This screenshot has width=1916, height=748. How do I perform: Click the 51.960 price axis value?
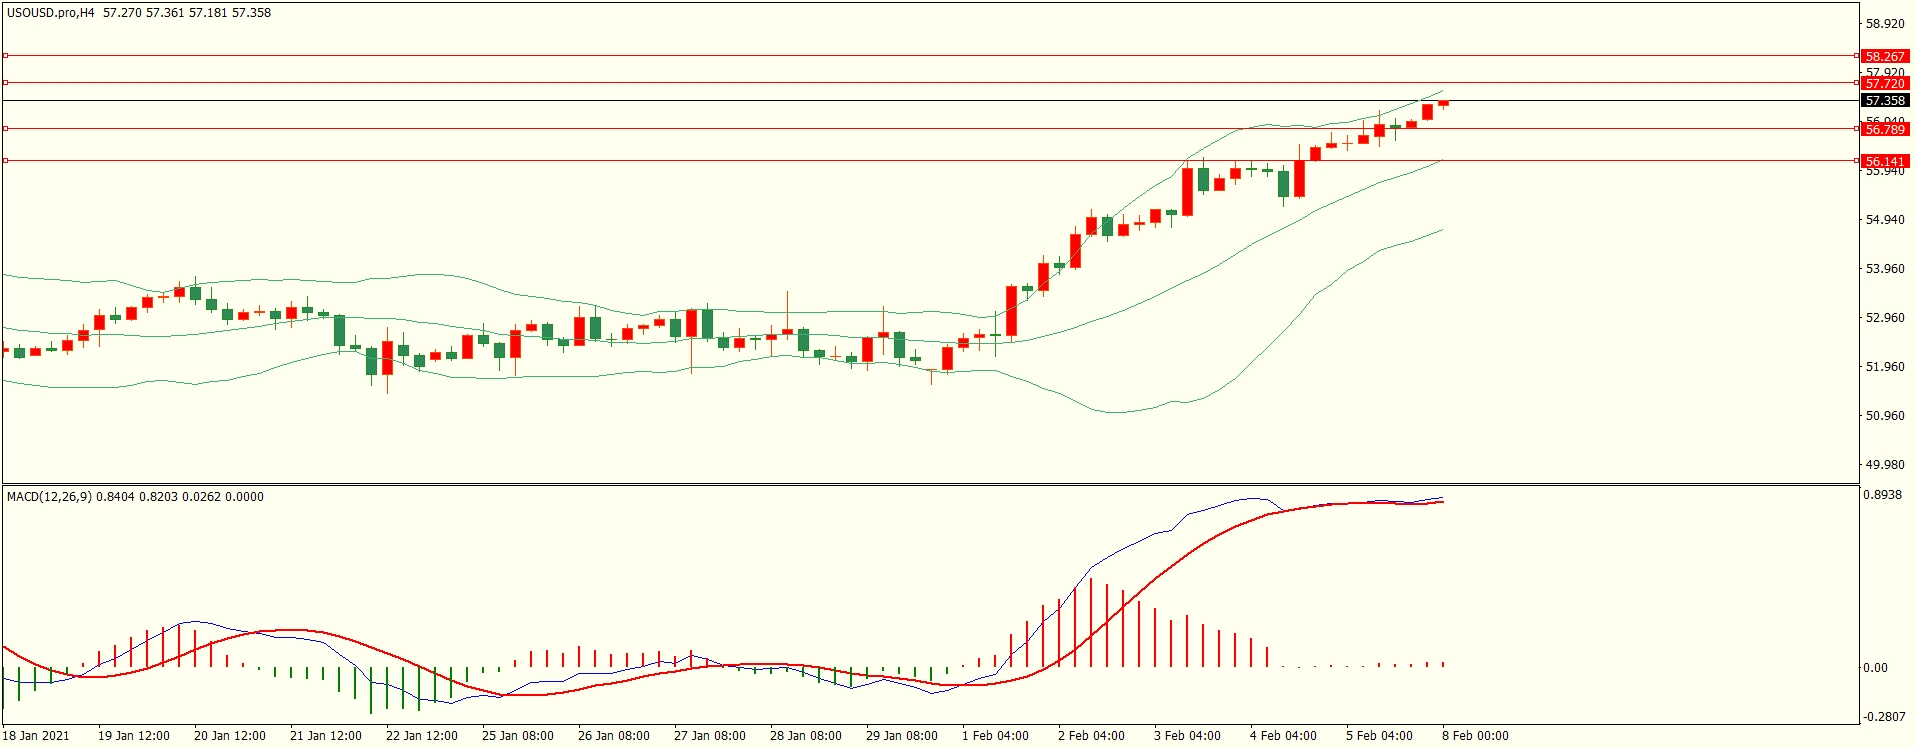point(1885,367)
